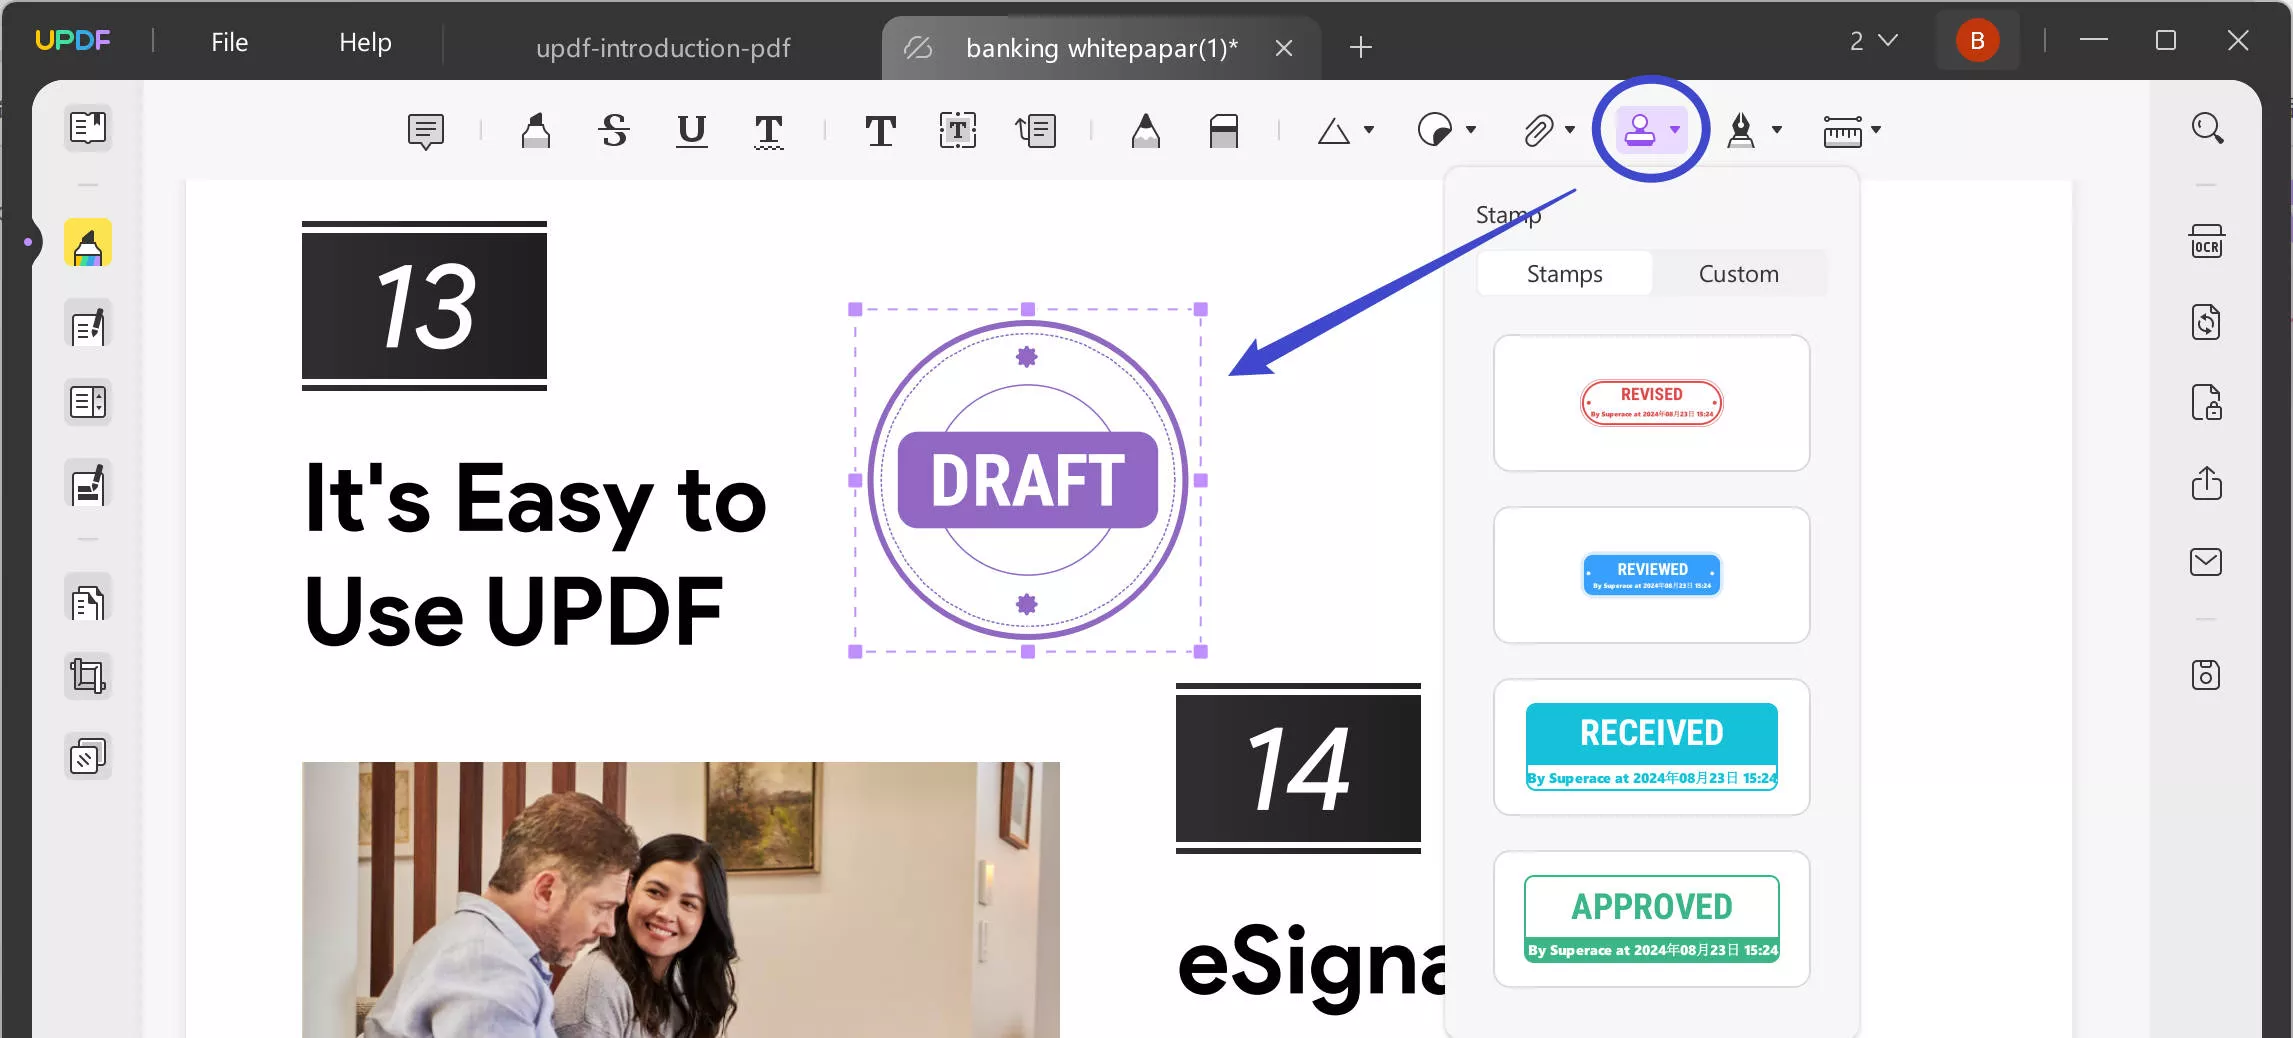Expand the Attachment tool dropdown arrow
Image resolution: width=2293 pixels, height=1038 pixels.
click(1570, 130)
